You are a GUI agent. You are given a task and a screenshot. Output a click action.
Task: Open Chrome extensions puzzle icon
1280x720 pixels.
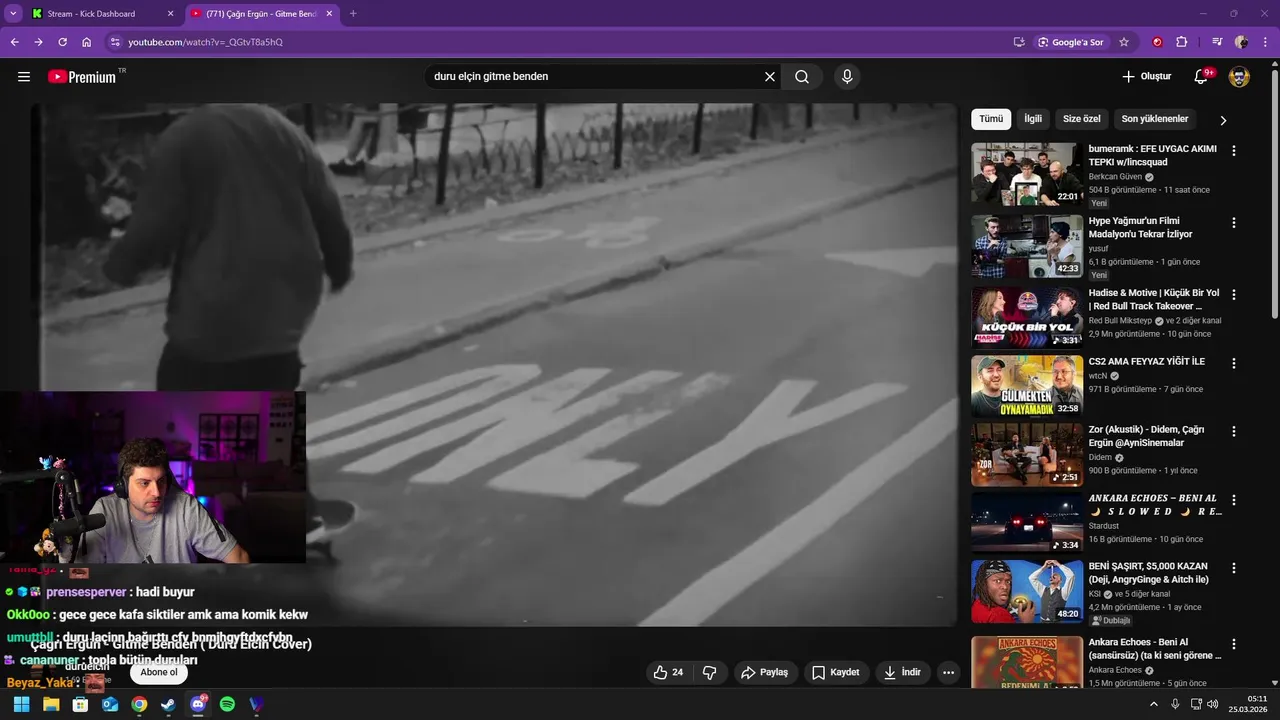(x=1182, y=42)
